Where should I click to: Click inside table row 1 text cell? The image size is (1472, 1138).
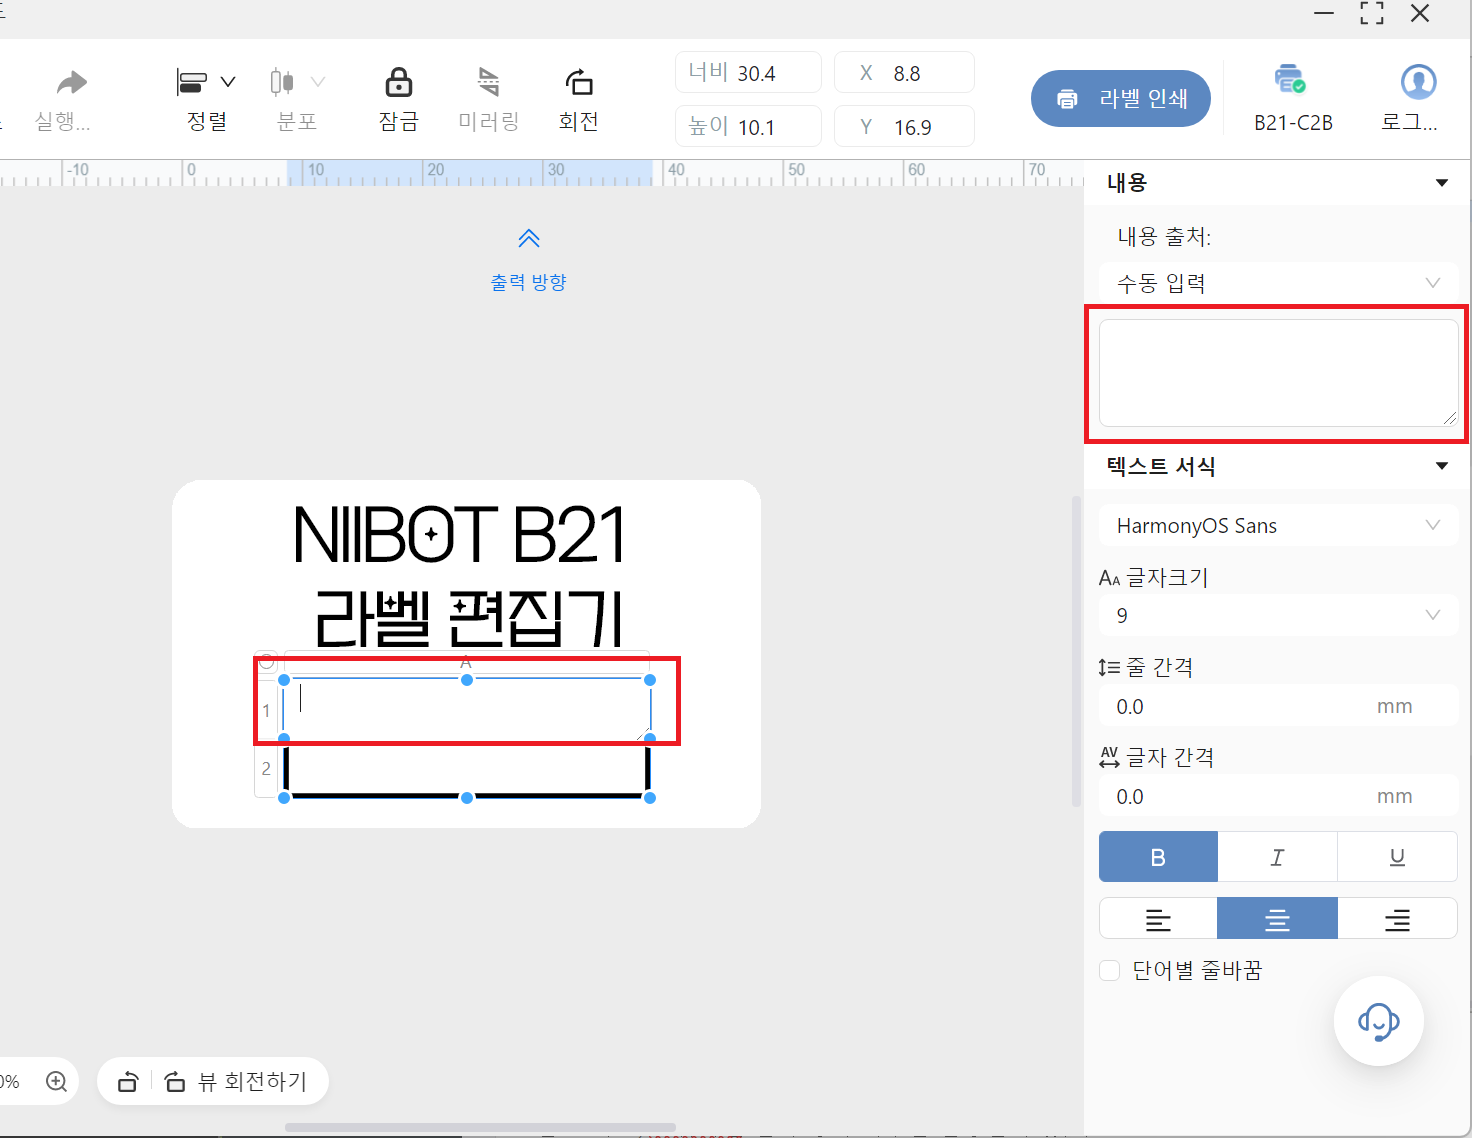click(467, 709)
